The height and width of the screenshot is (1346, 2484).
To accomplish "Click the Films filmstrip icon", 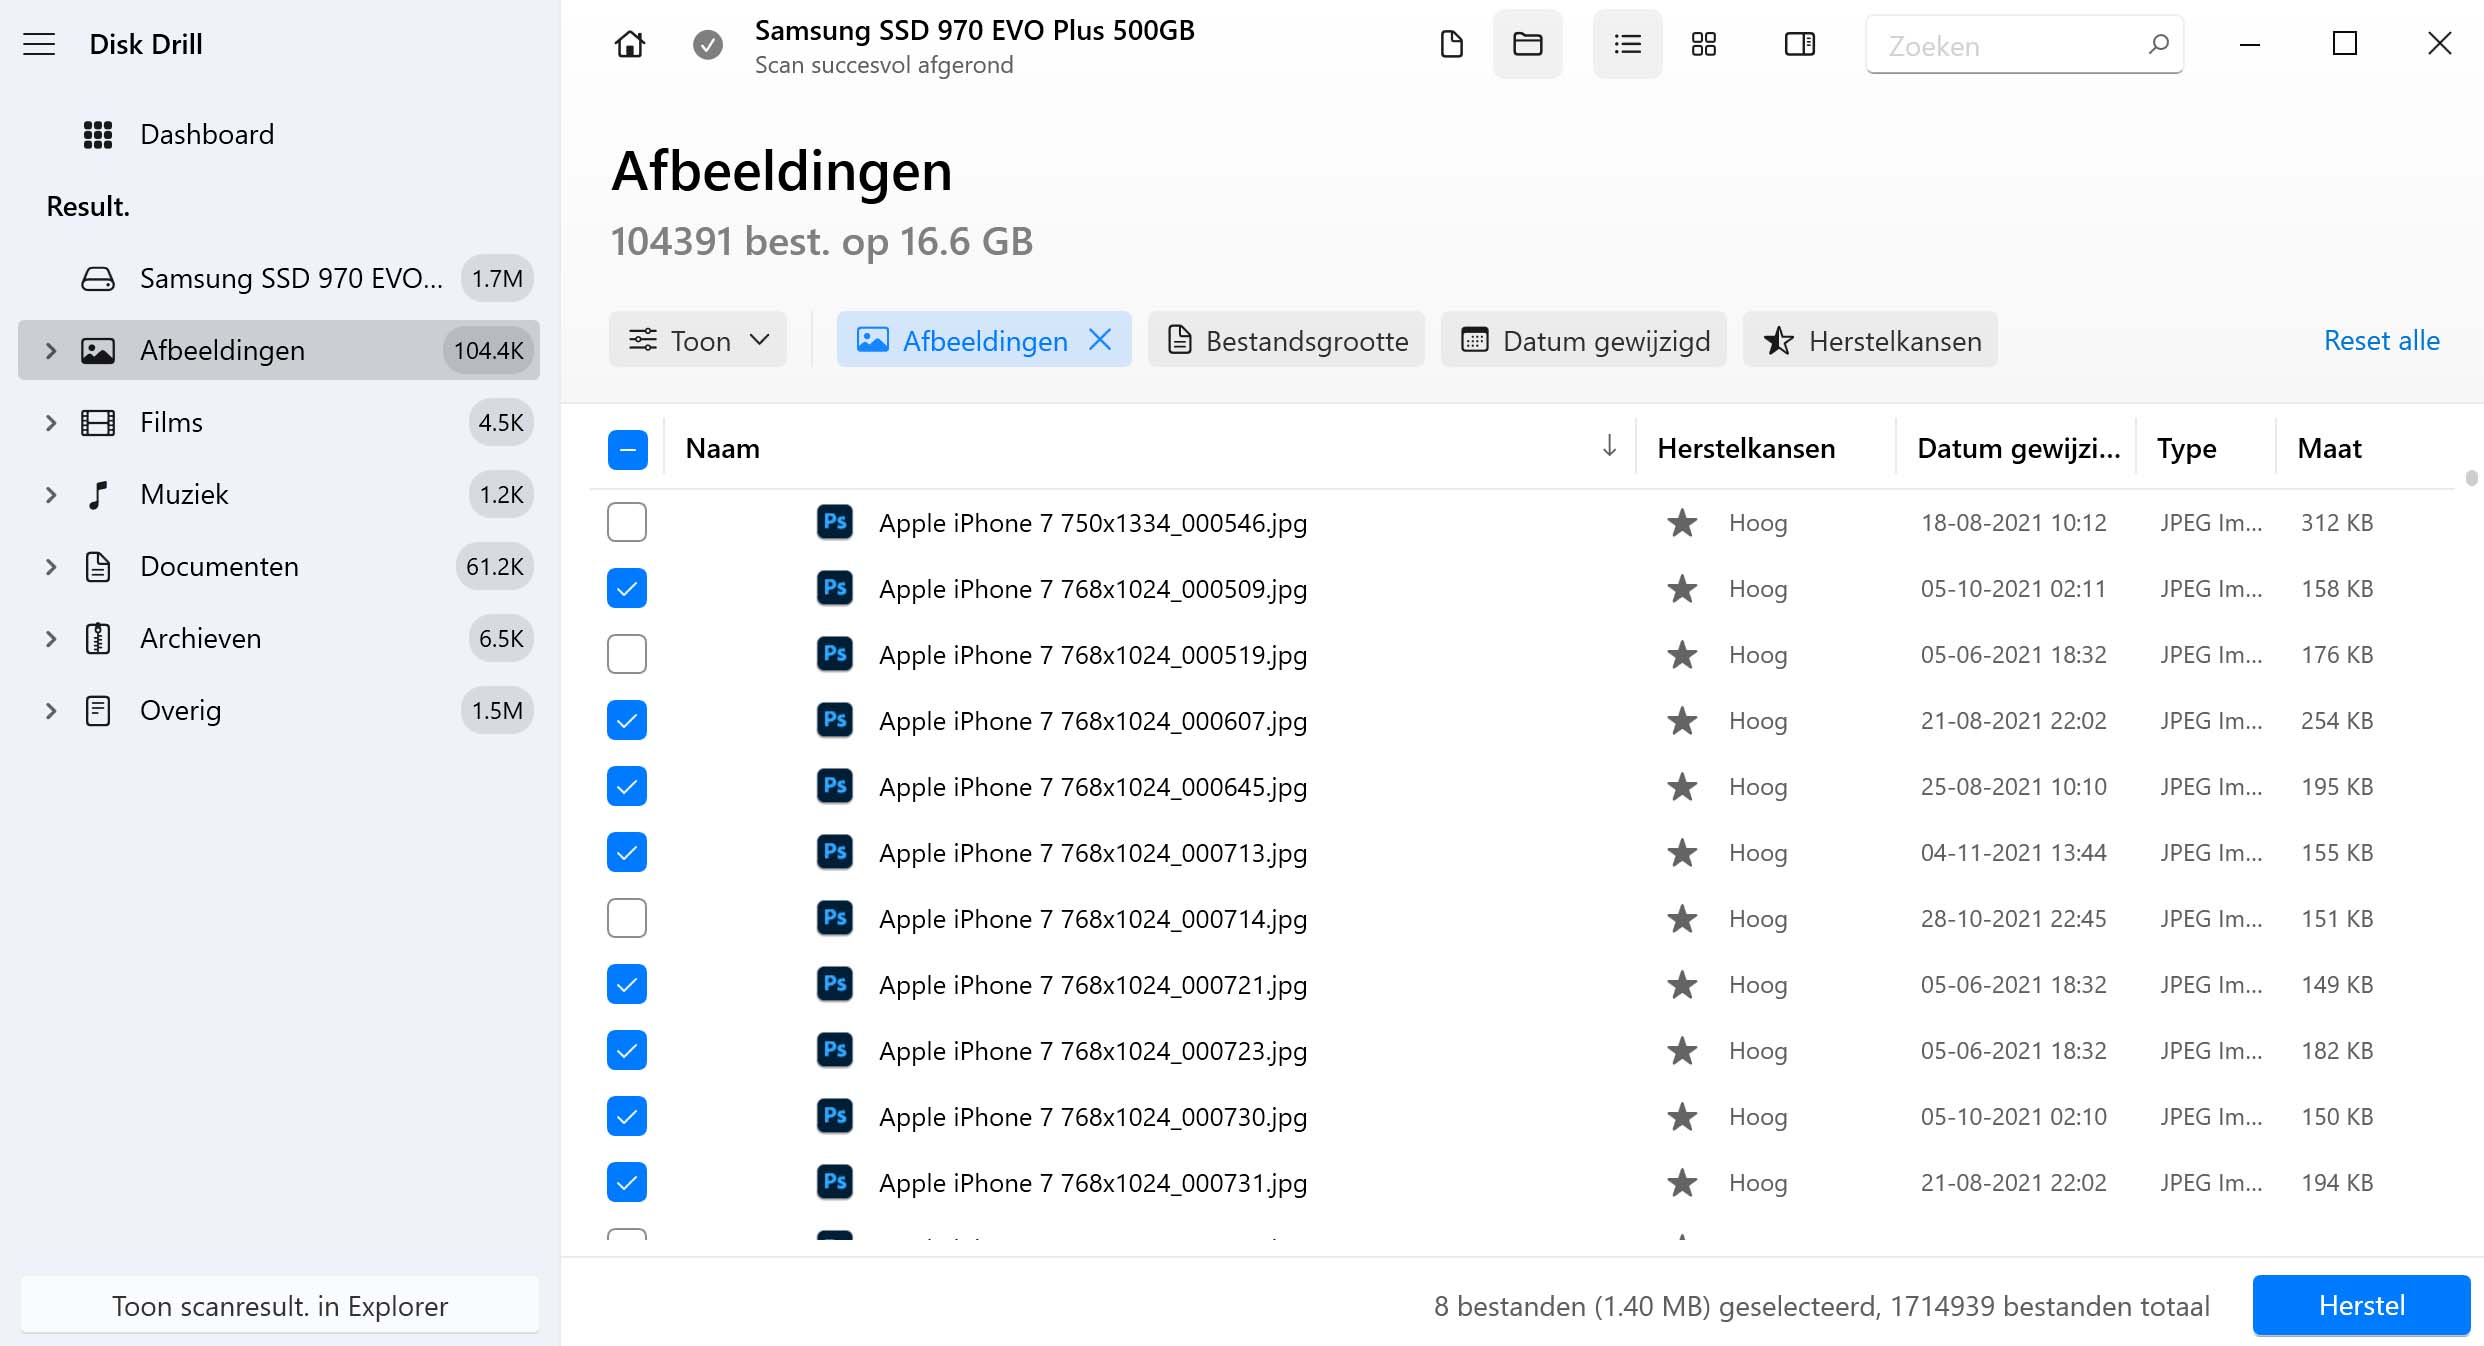I will 98,422.
